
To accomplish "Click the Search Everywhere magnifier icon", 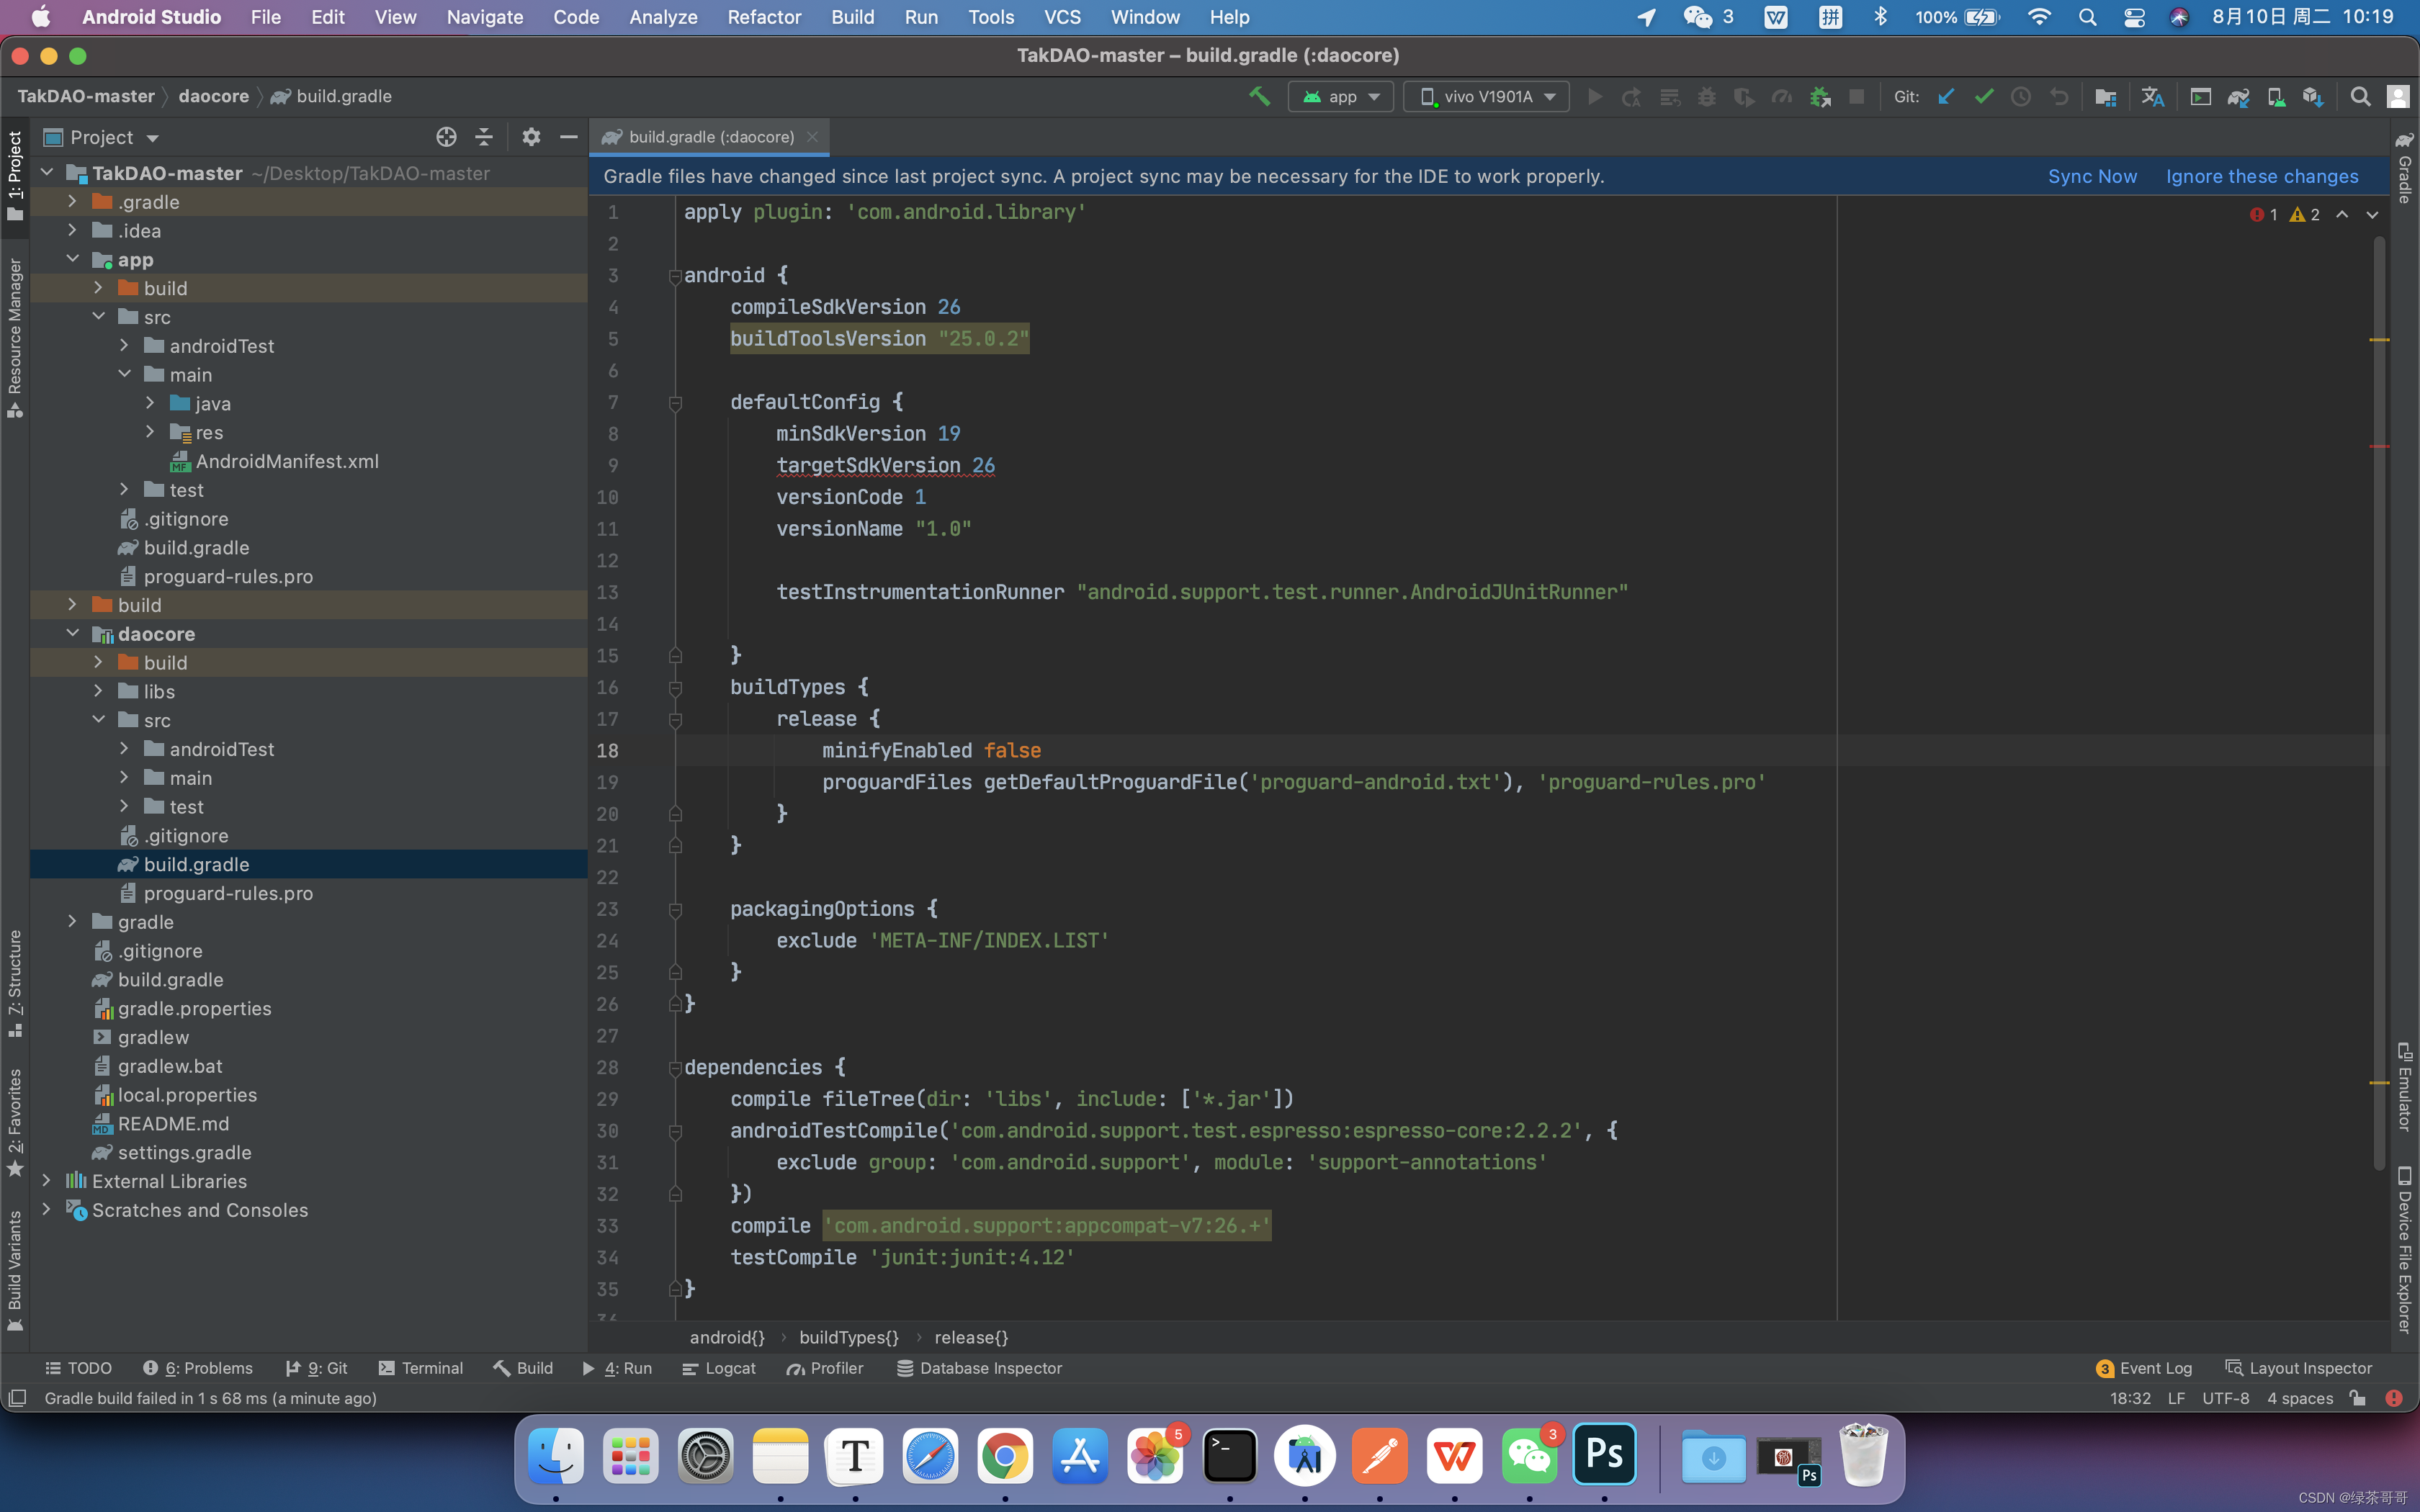I will [x=2360, y=96].
